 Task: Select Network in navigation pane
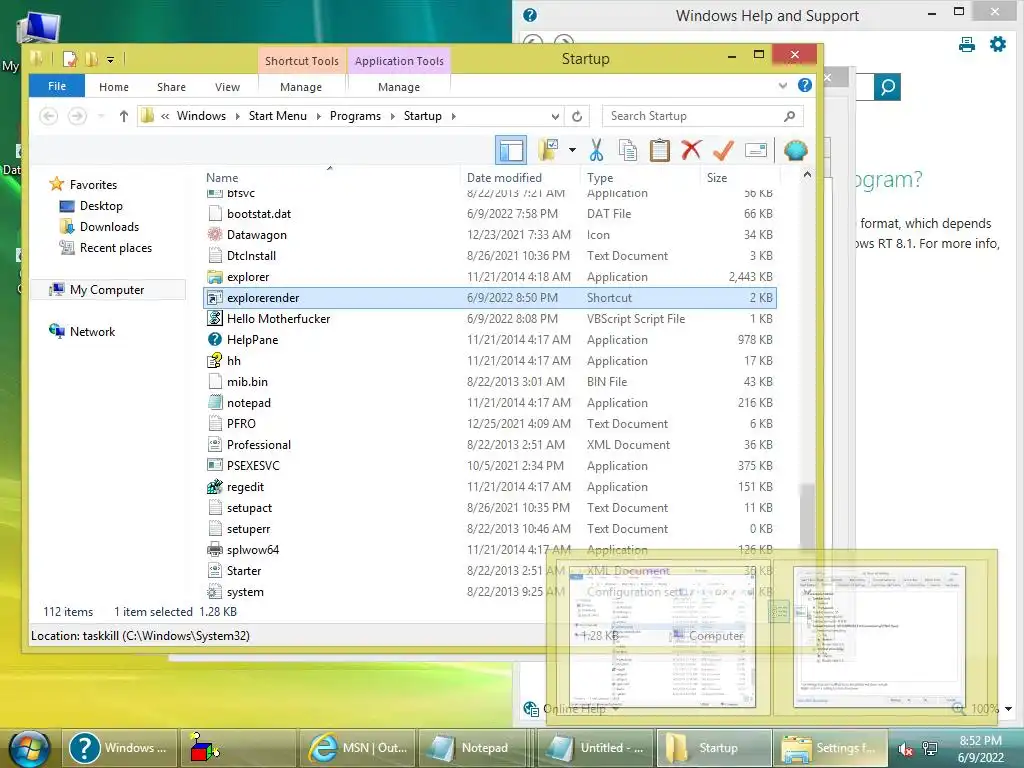[x=92, y=332]
